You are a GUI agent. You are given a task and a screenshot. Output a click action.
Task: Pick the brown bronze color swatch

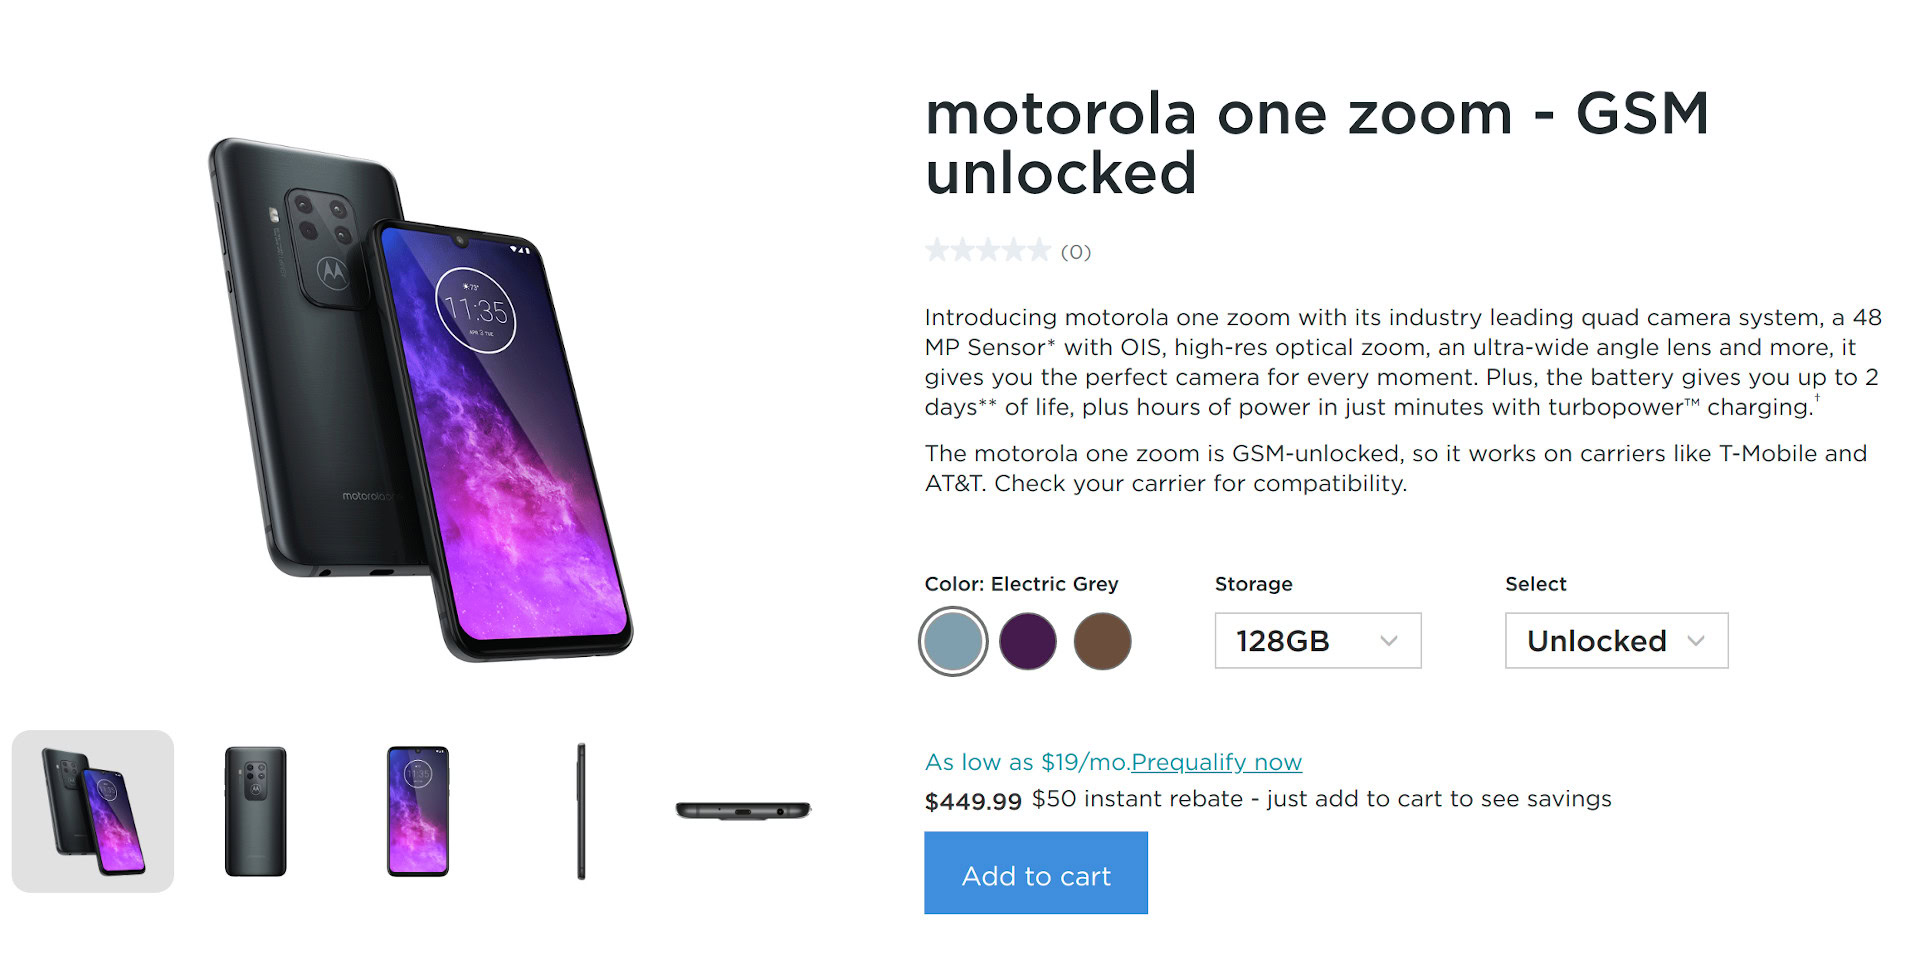(x=1102, y=641)
